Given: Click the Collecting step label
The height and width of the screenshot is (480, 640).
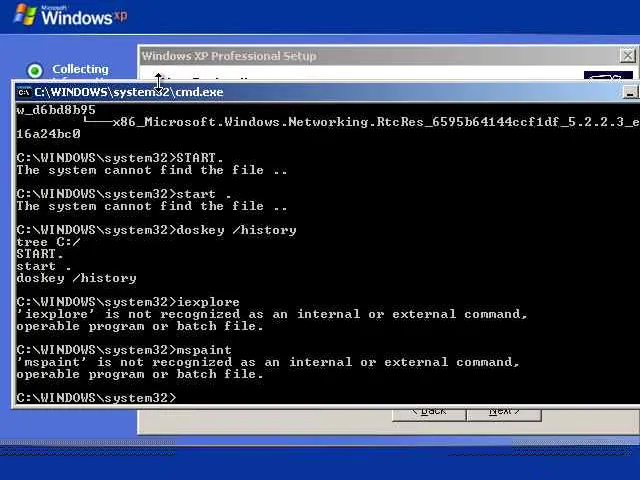Looking at the screenshot, I should click(80, 69).
